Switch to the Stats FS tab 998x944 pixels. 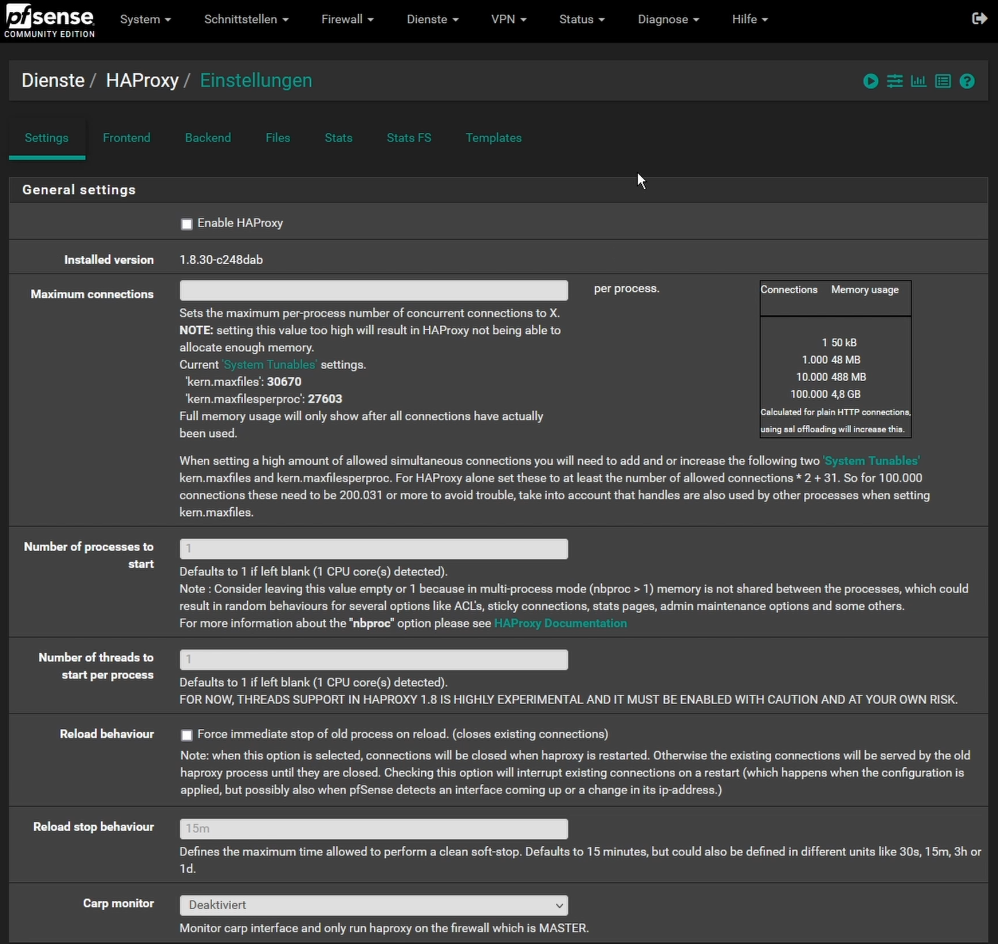click(409, 137)
